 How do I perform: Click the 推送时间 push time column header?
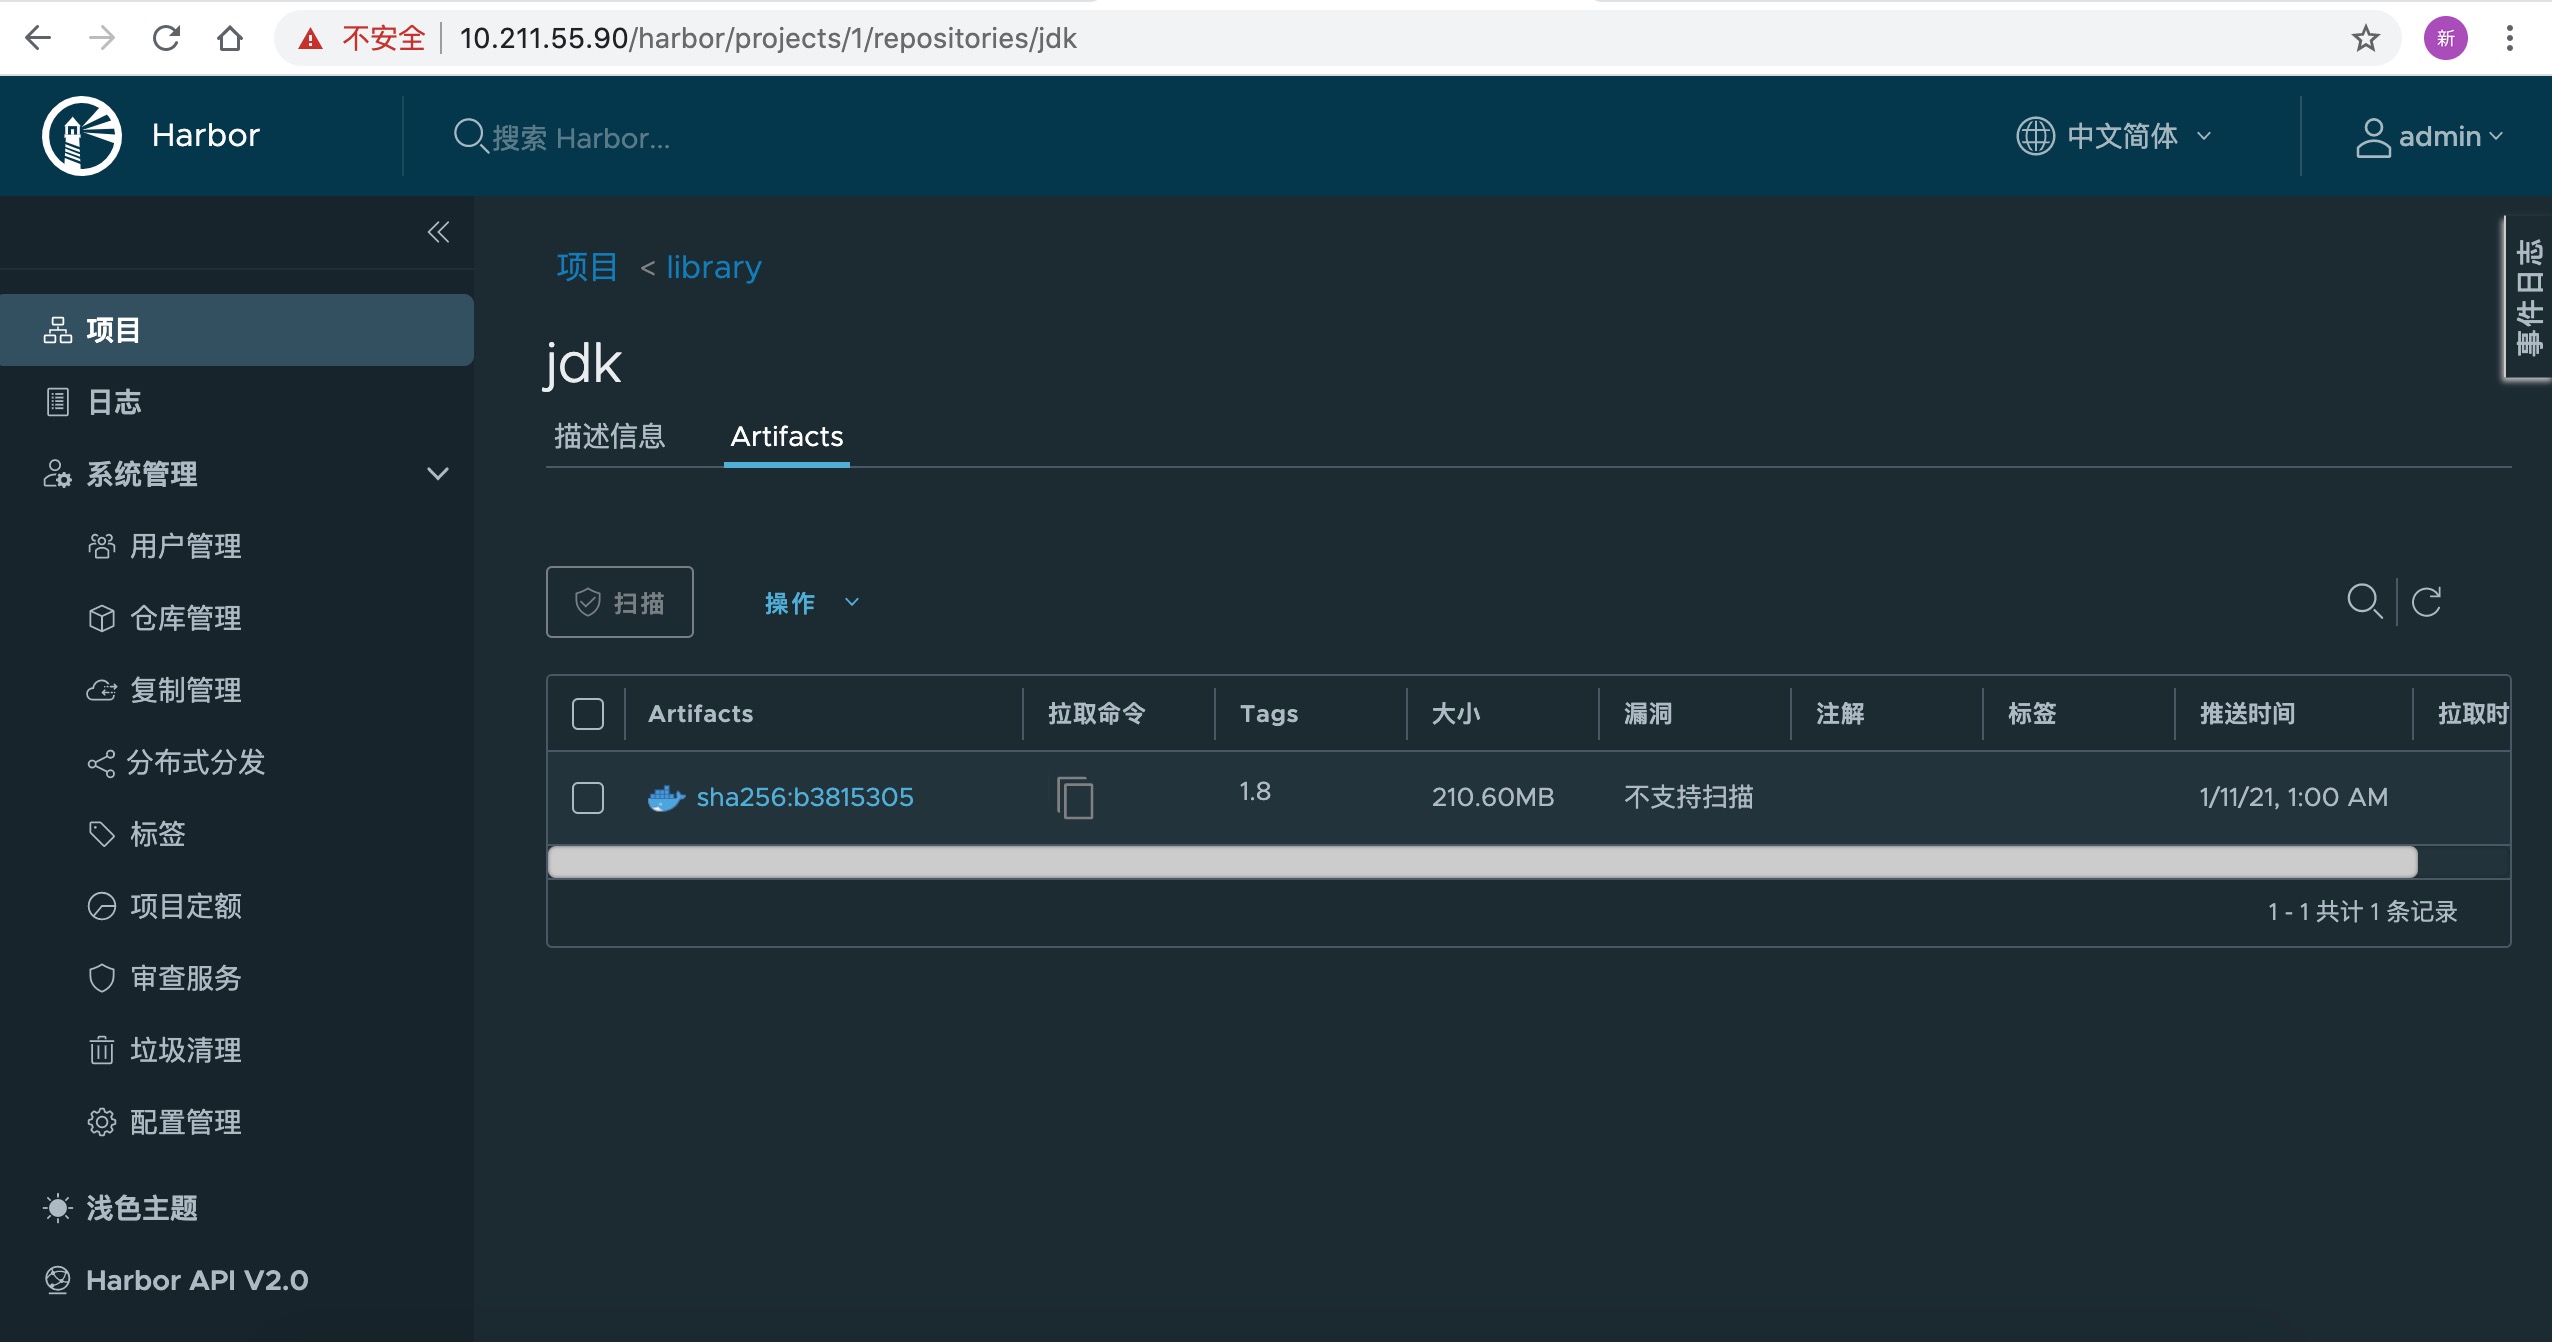coord(2247,713)
